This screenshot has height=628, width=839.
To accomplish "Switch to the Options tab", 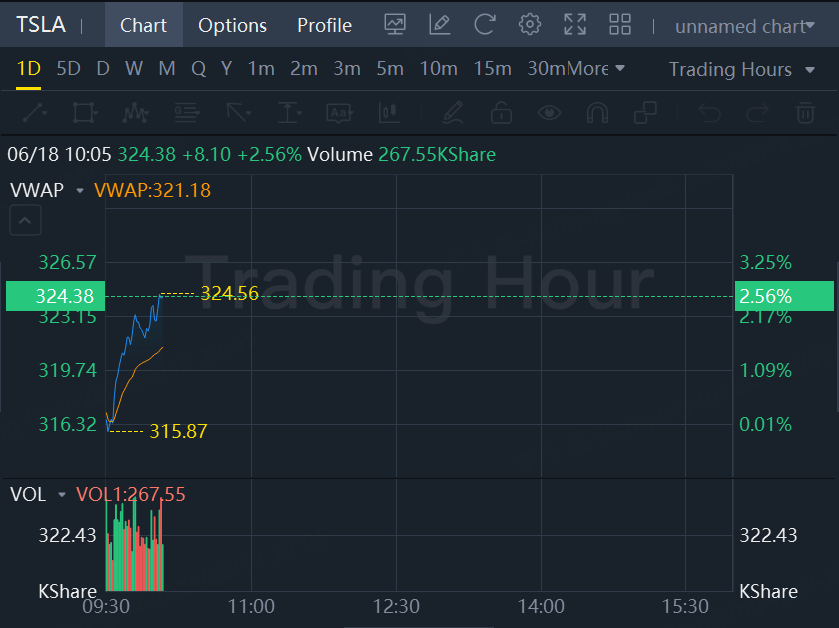I will [x=232, y=25].
